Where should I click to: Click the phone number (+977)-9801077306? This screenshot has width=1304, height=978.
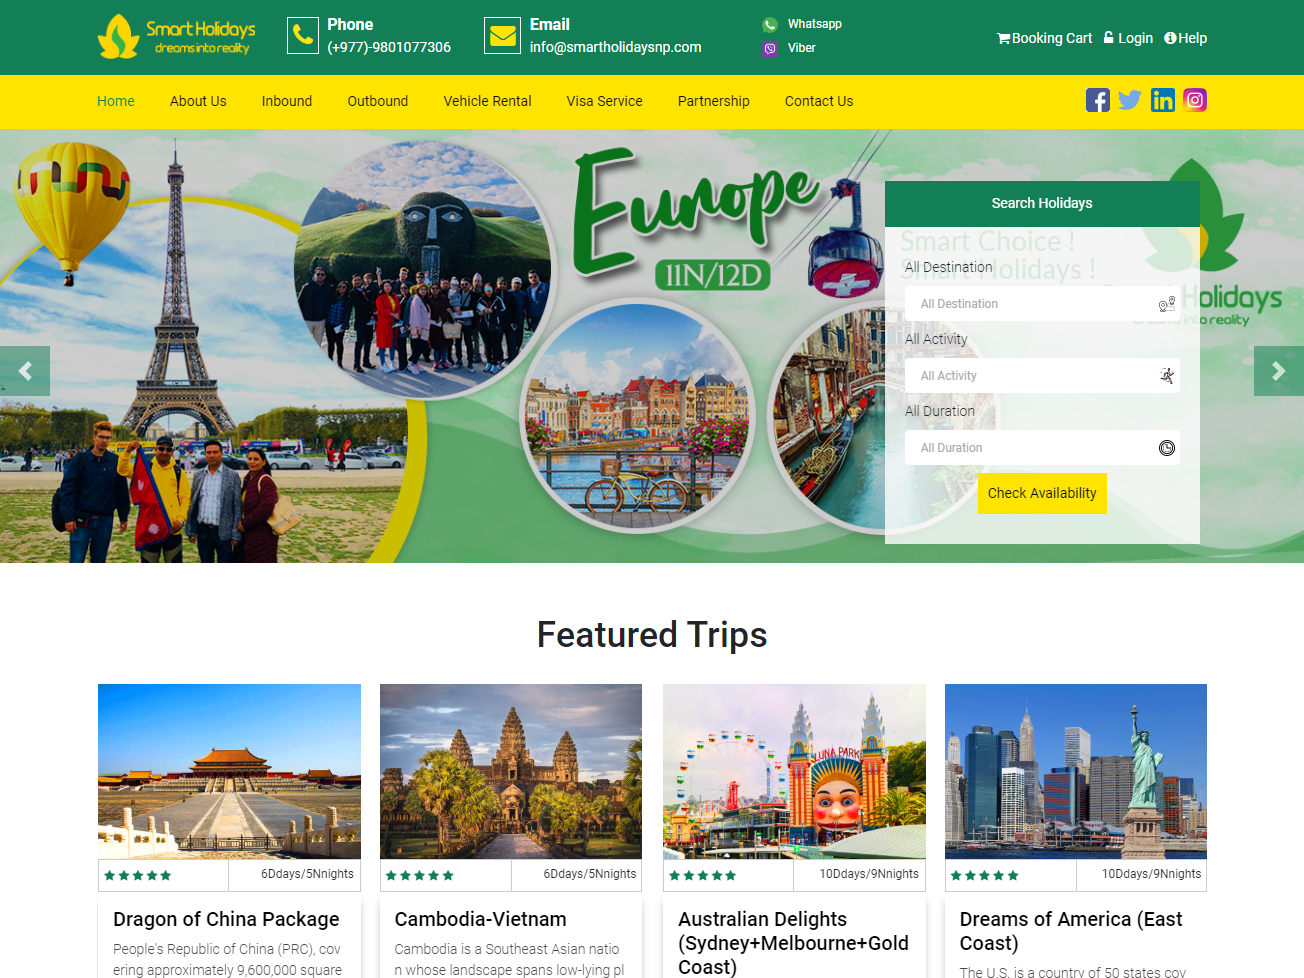click(x=389, y=47)
